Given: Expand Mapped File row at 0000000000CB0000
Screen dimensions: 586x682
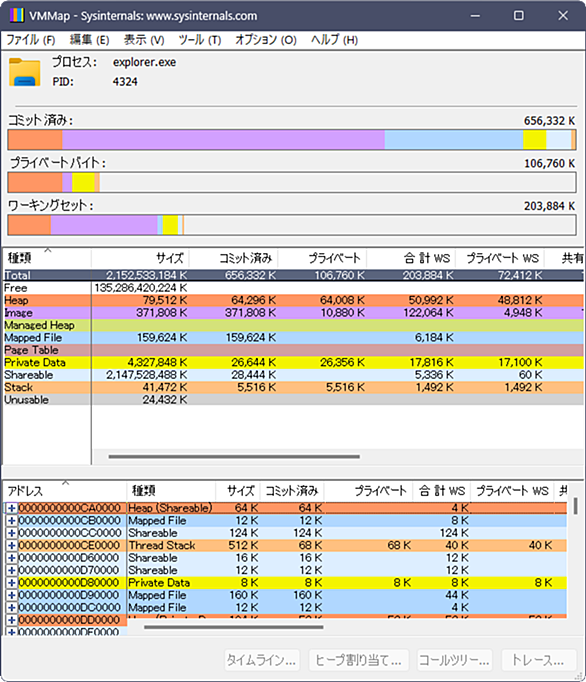Looking at the screenshot, I should coord(12,521).
